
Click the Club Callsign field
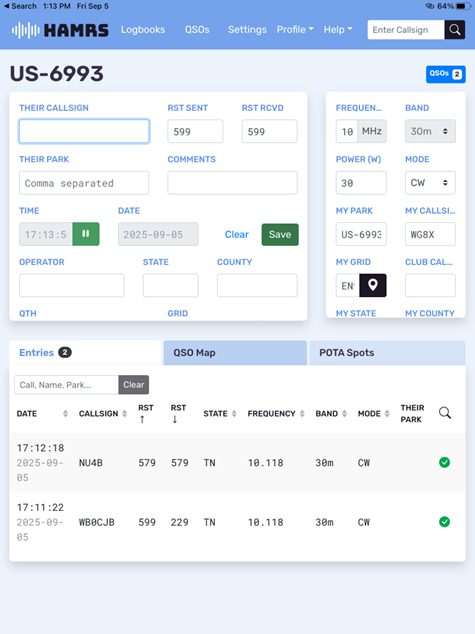(430, 285)
